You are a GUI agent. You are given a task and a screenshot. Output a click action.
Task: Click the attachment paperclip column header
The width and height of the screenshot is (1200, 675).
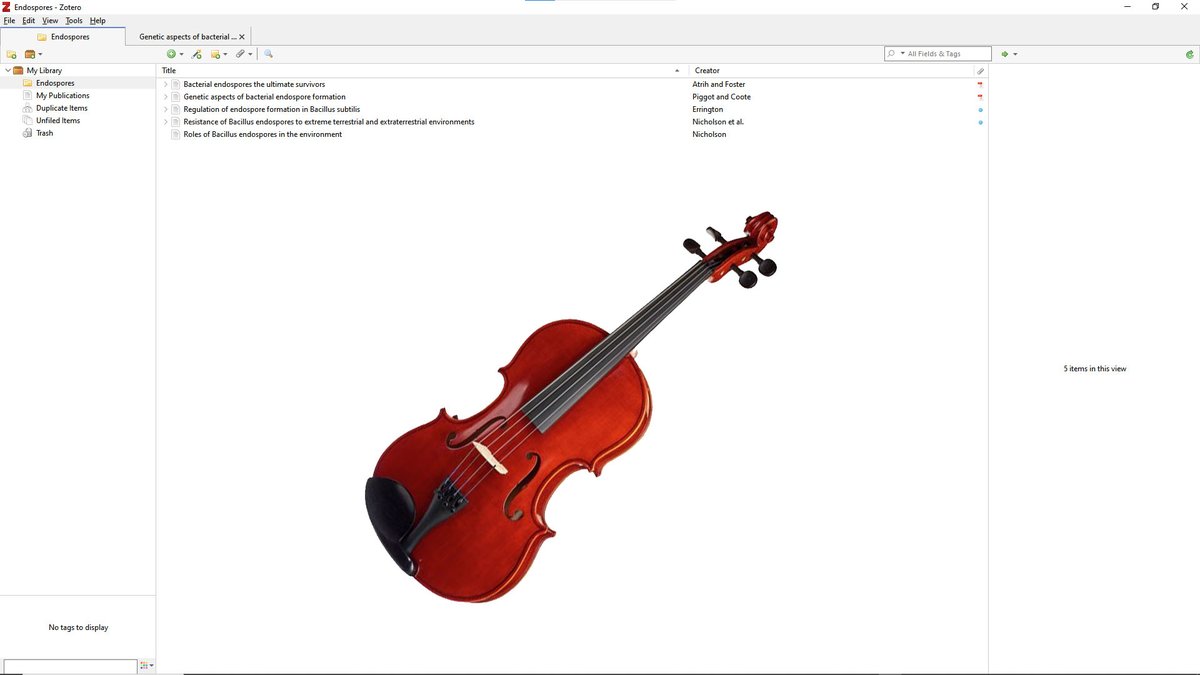tap(980, 71)
